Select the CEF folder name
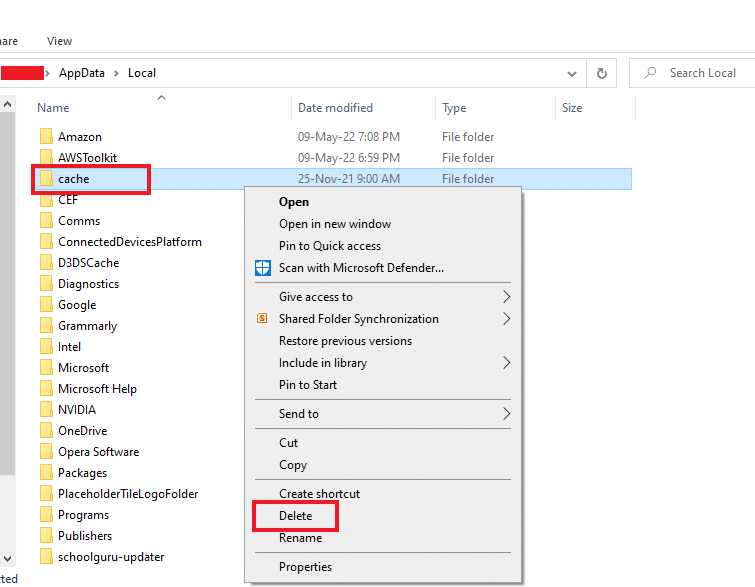The width and height of the screenshot is (755, 587). 68,200
